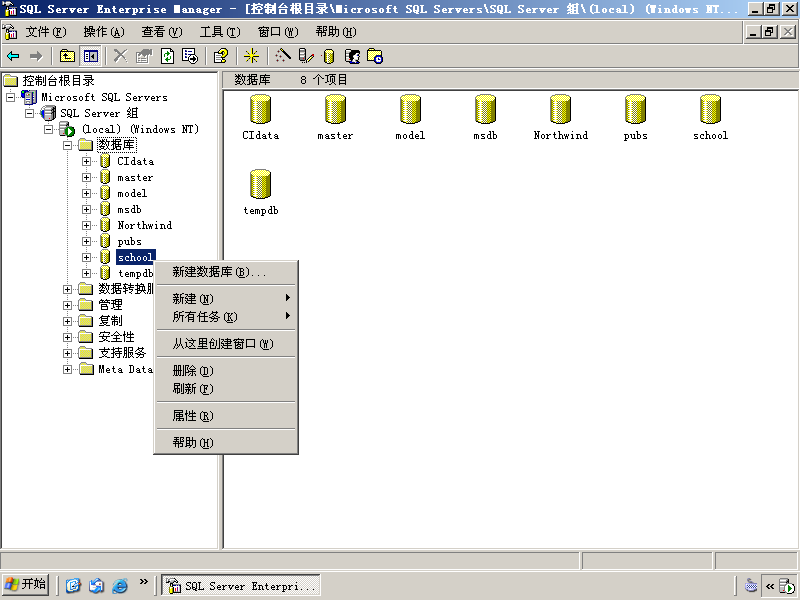This screenshot has height=600, width=800.
Task: Open the 文件(F) menu
Action: click(x=46, y=32)
